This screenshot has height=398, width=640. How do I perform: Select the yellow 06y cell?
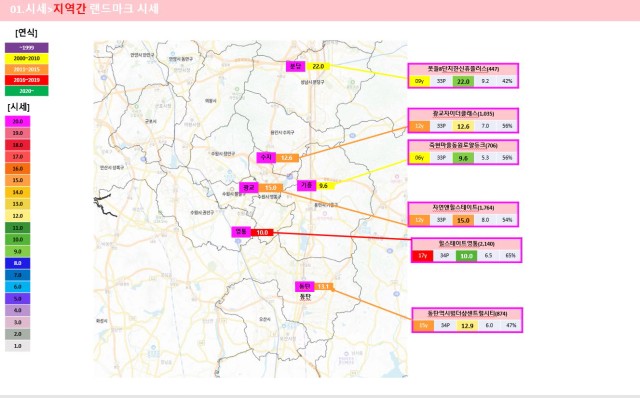tap(419, 158)
